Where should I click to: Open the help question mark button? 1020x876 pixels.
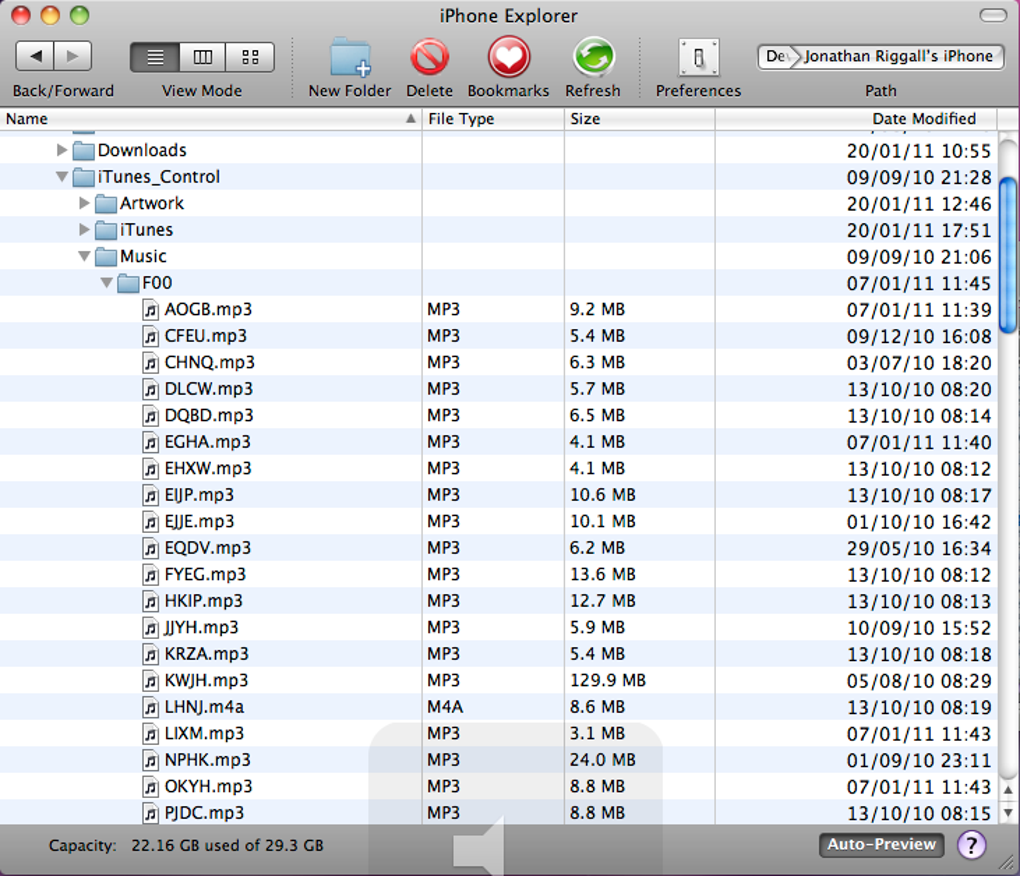tap(971, 845)
